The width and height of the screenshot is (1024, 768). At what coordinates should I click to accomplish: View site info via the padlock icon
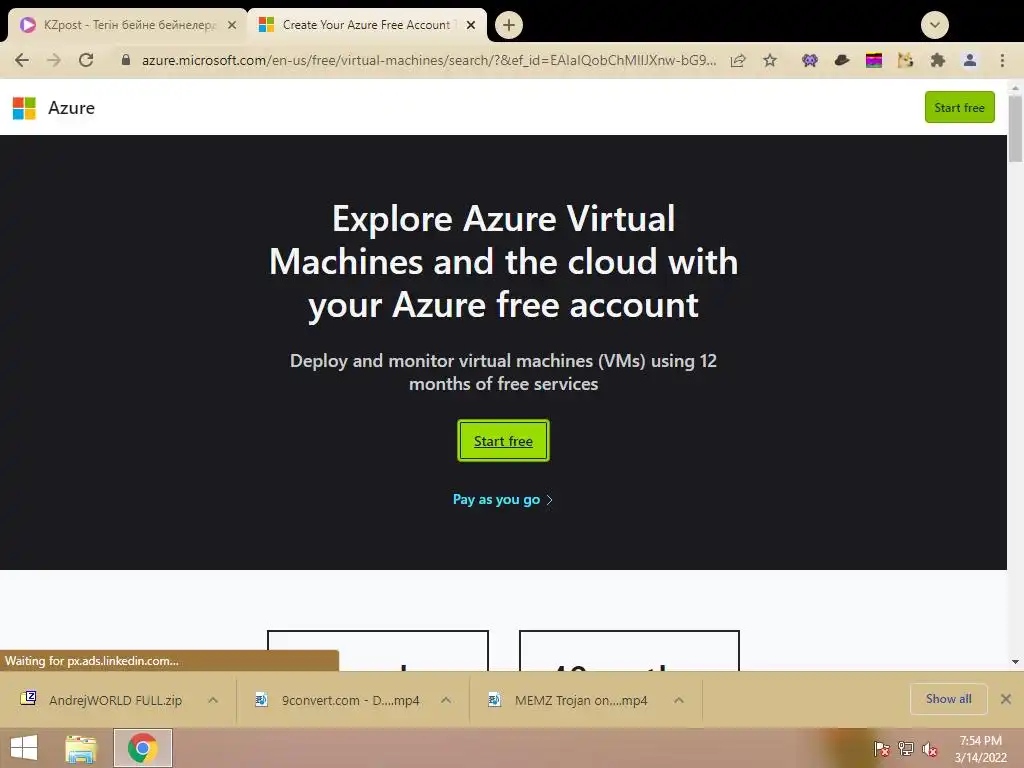(x=126, y=60)
